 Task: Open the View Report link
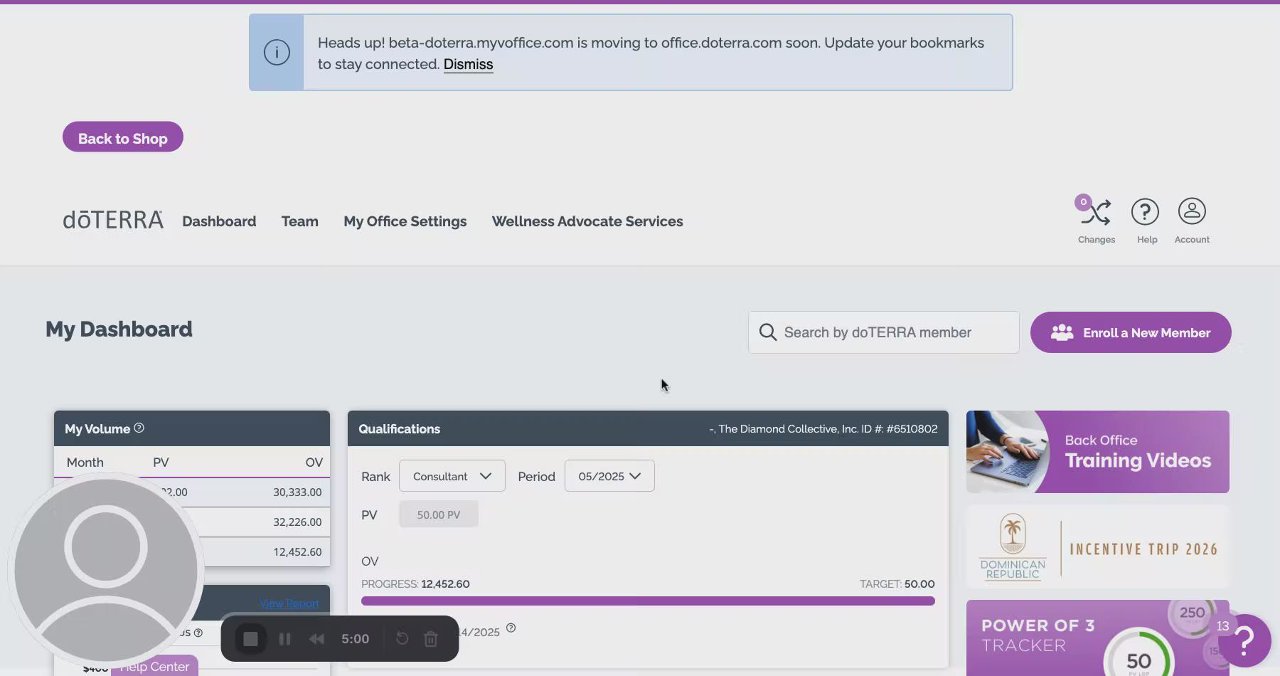[289, 603]
